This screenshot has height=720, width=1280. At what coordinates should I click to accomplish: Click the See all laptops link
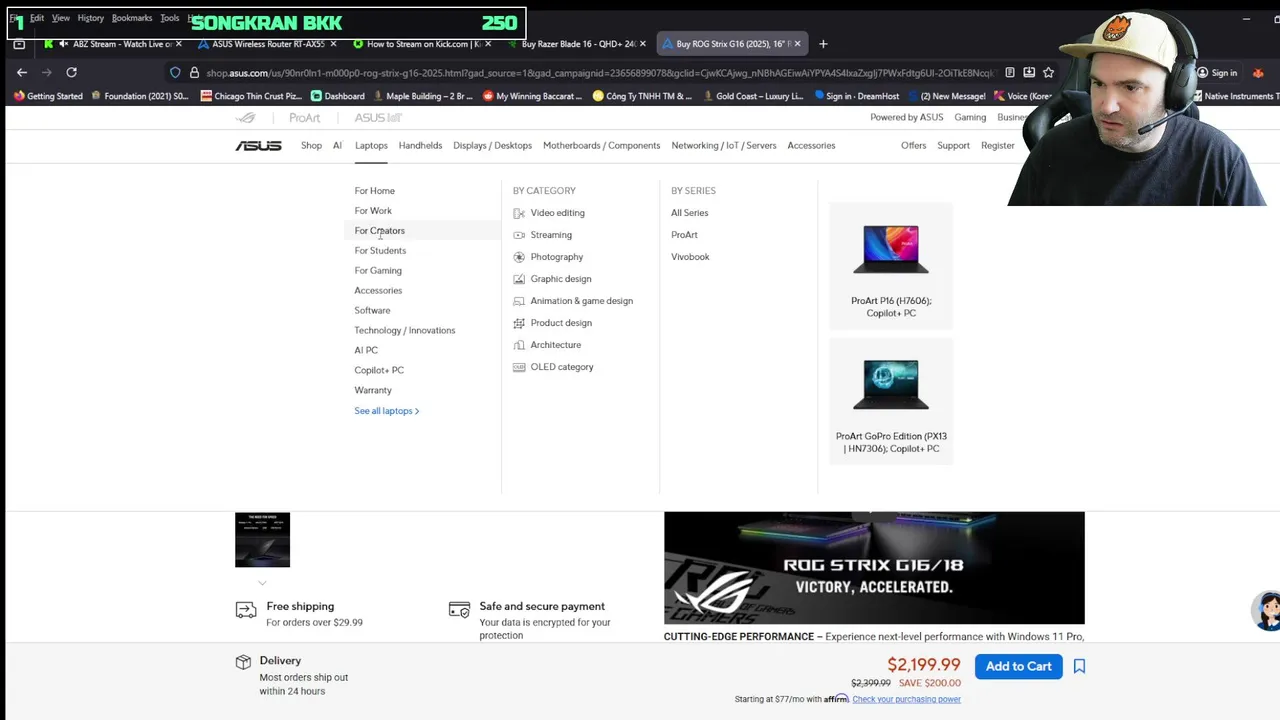386,411
